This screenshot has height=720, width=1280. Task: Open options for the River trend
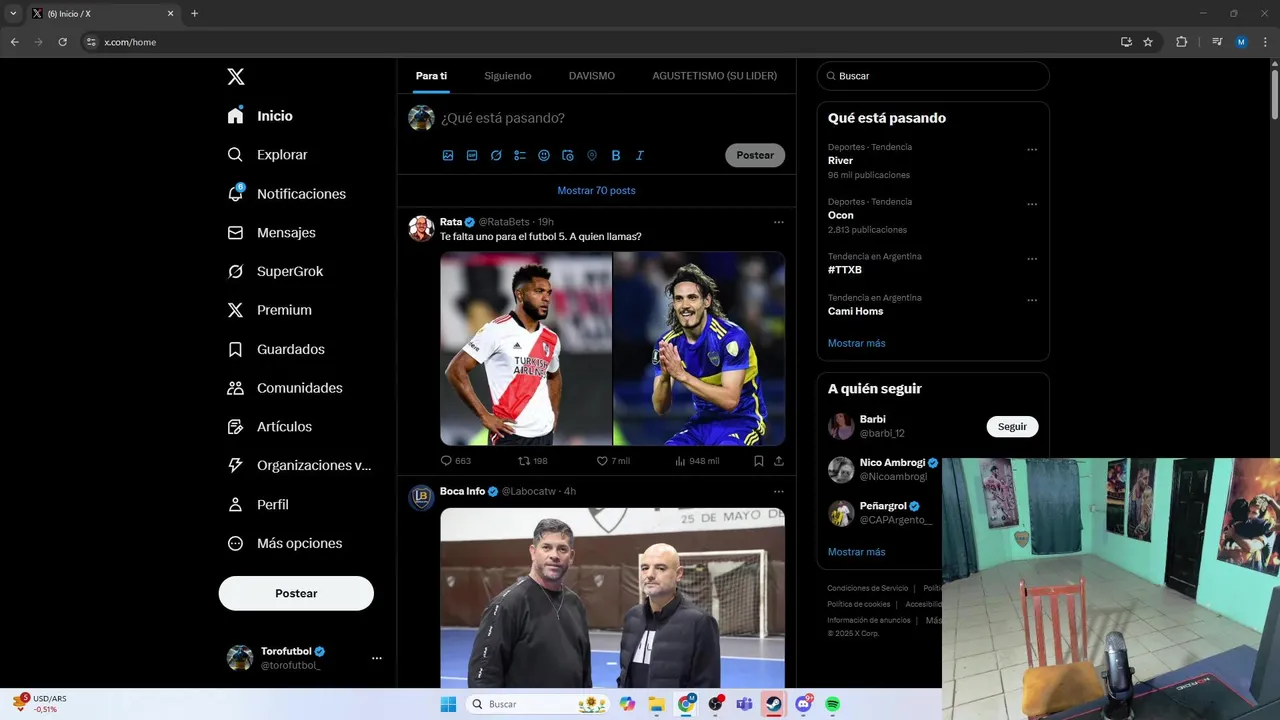[x=1032, y=150]
